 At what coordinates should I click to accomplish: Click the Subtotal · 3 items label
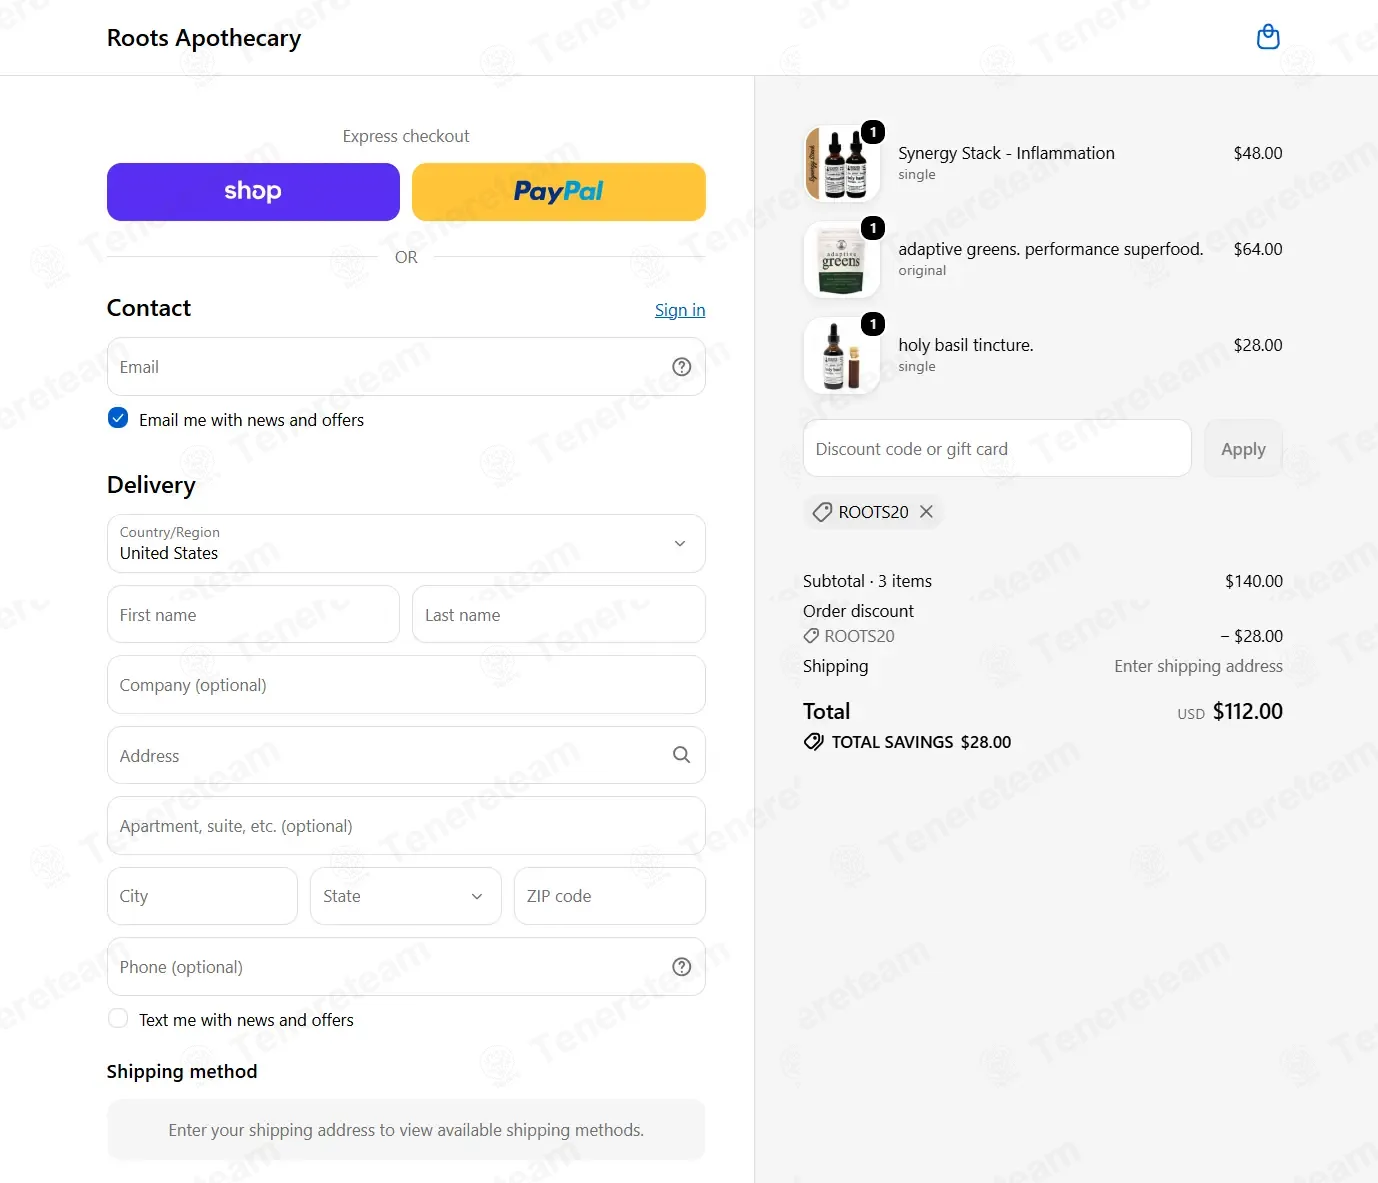point(867,581)
